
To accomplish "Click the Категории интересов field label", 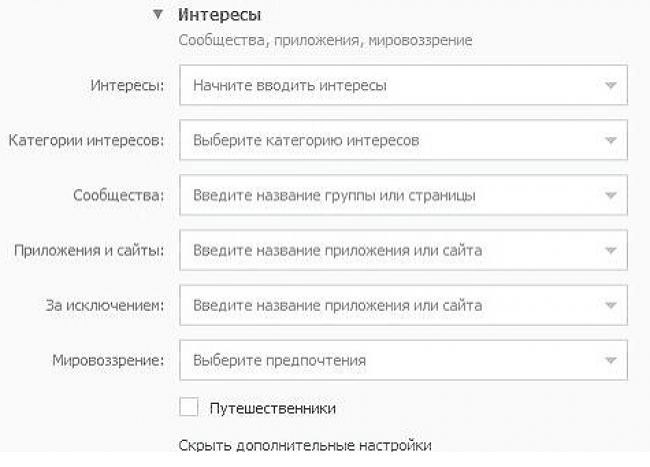I will click(86, 141).
